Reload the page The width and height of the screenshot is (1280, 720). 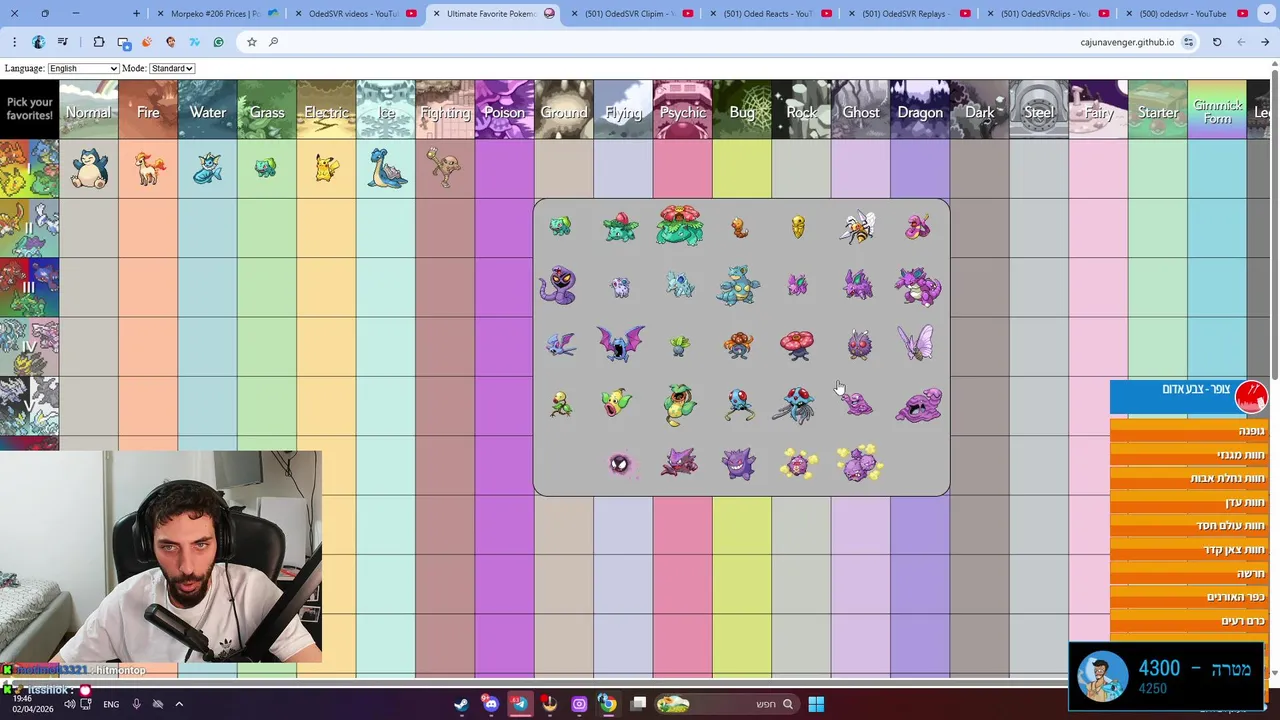pyautogui.click(x=1217, y=42)
